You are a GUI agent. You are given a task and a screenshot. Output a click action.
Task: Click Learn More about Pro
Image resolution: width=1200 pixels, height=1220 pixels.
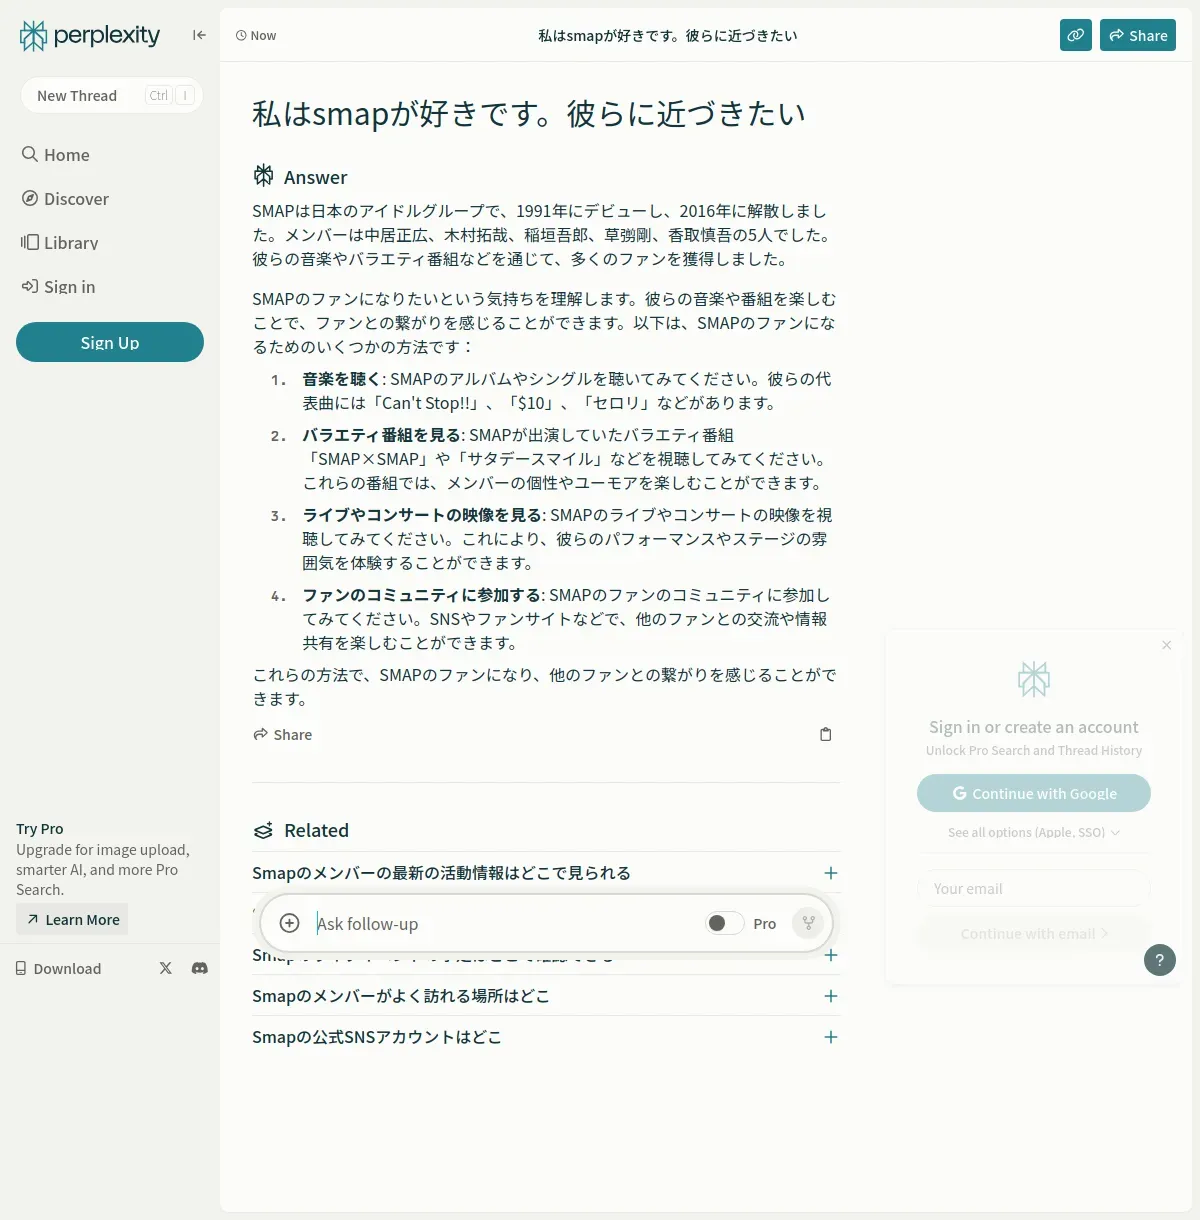pos(72,919)
